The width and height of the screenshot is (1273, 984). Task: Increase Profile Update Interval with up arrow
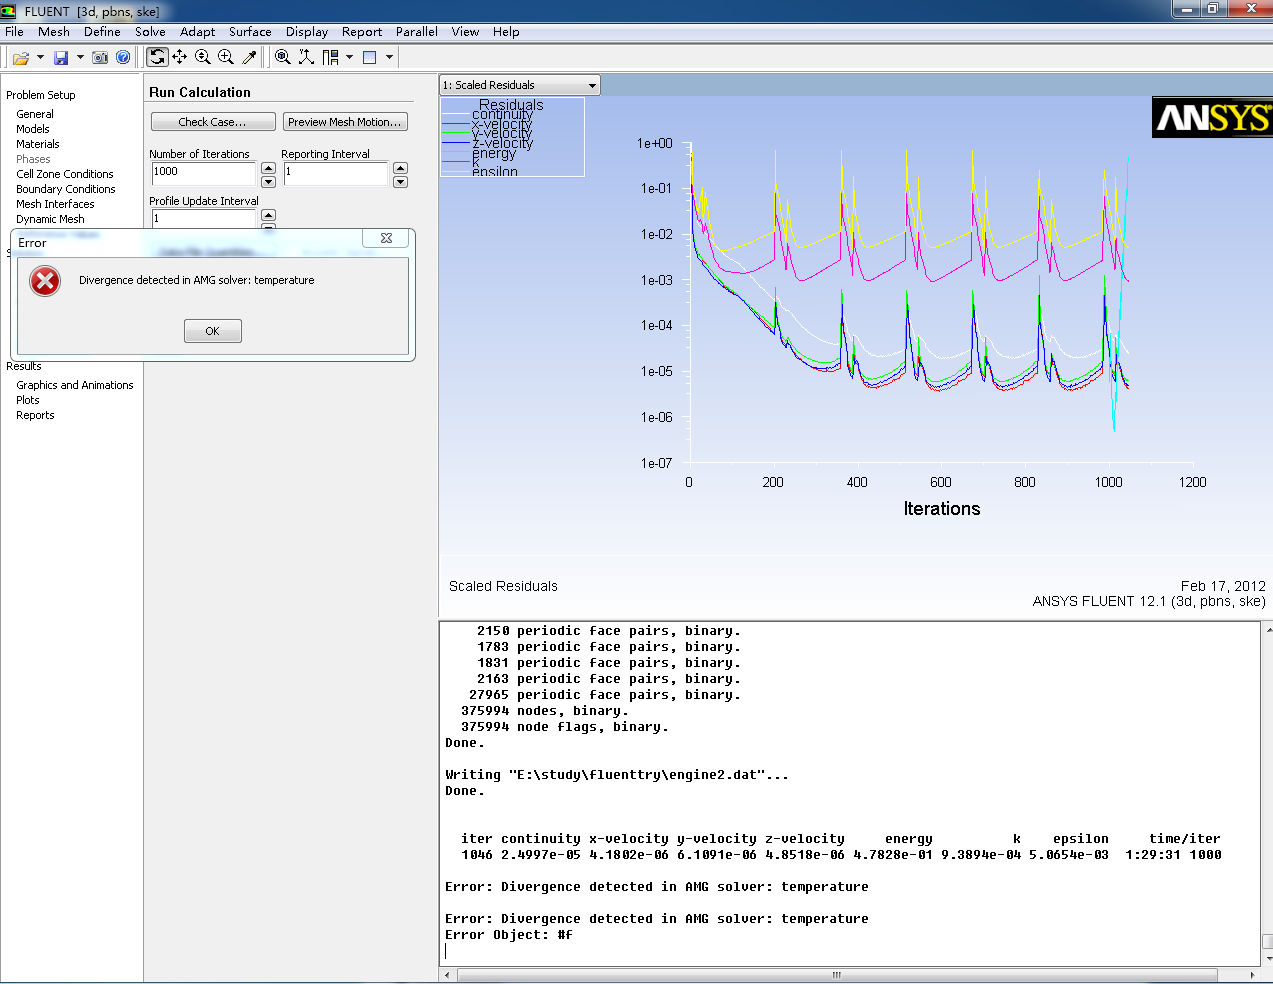(268, 214)
